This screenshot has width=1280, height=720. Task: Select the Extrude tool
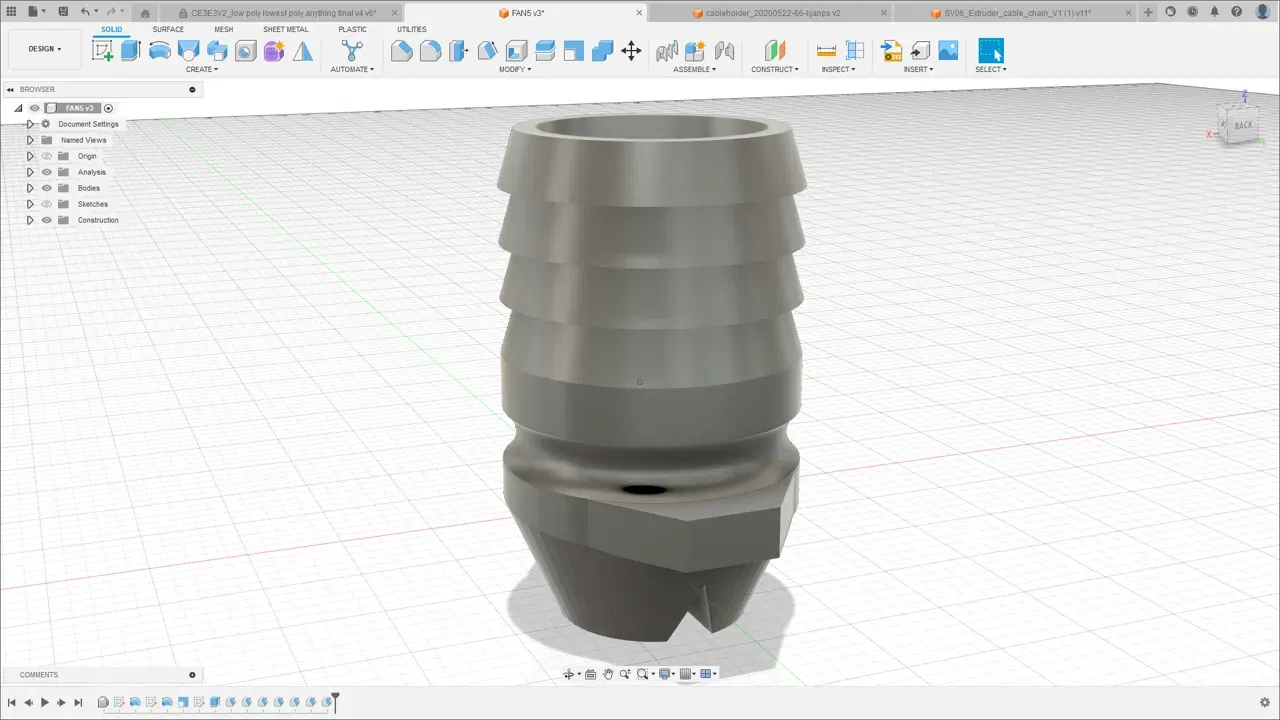(130, 51)
